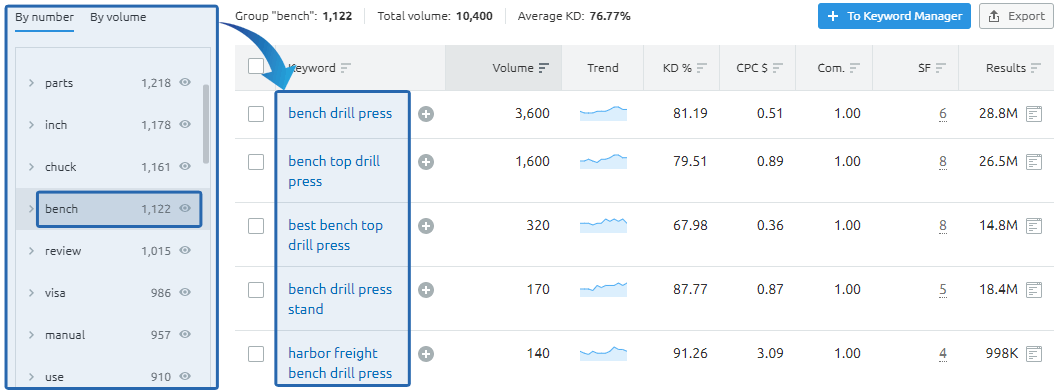The image size is (1060, 390).
Task: Click the 'To Keyword Manager' button
Action: pos(894,16)
